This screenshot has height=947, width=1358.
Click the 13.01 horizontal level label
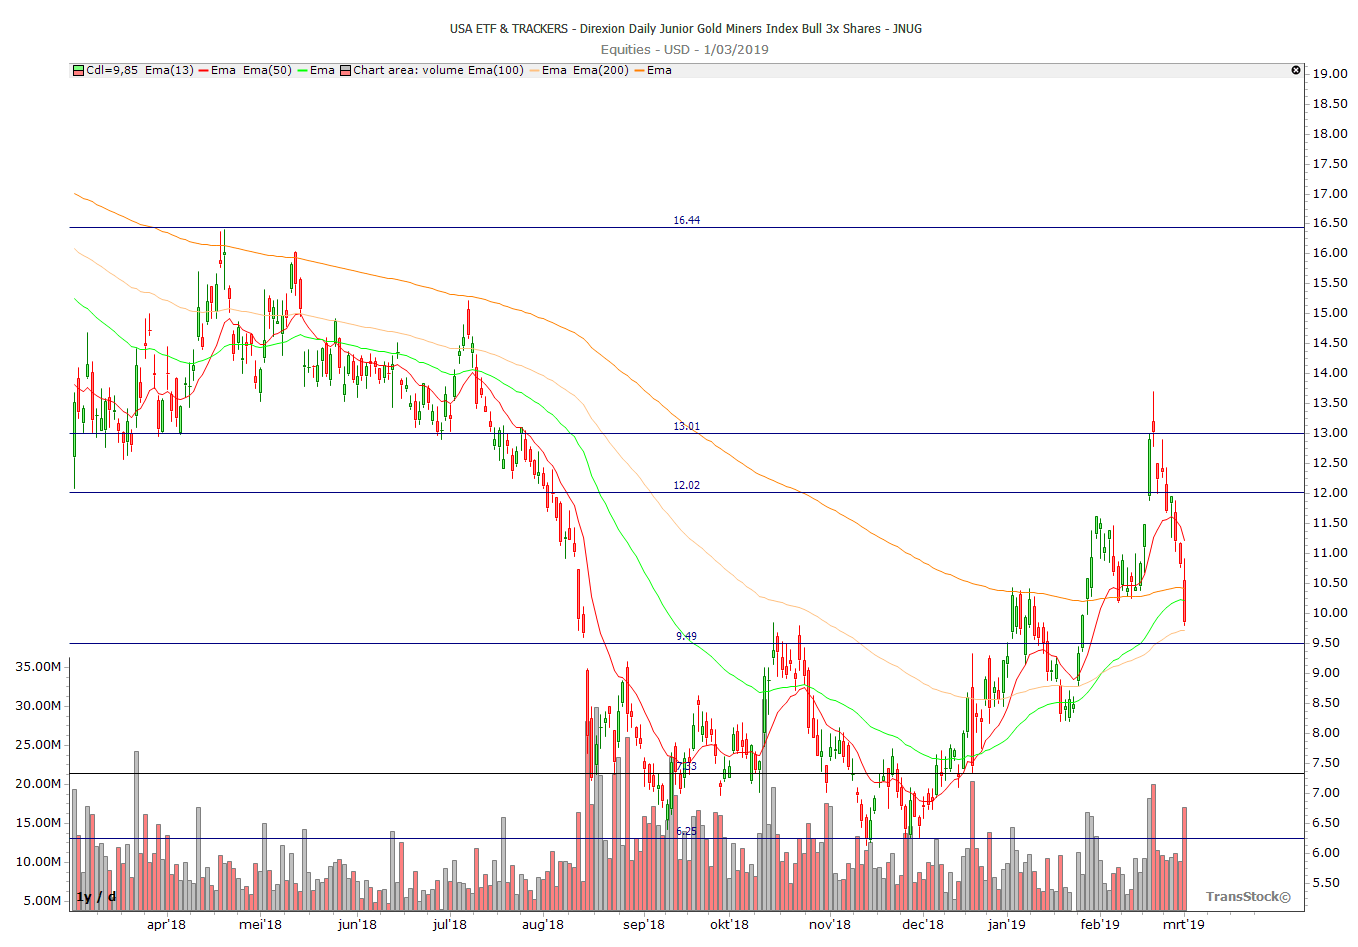pos(686,426)
